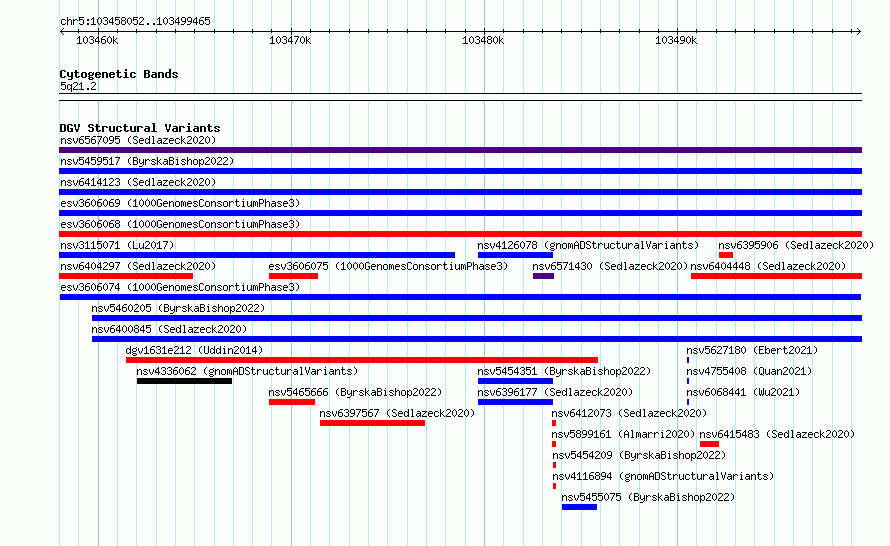Select esv3606068 (1000GenomesConsortiumPhase3) label

(180, 224)
